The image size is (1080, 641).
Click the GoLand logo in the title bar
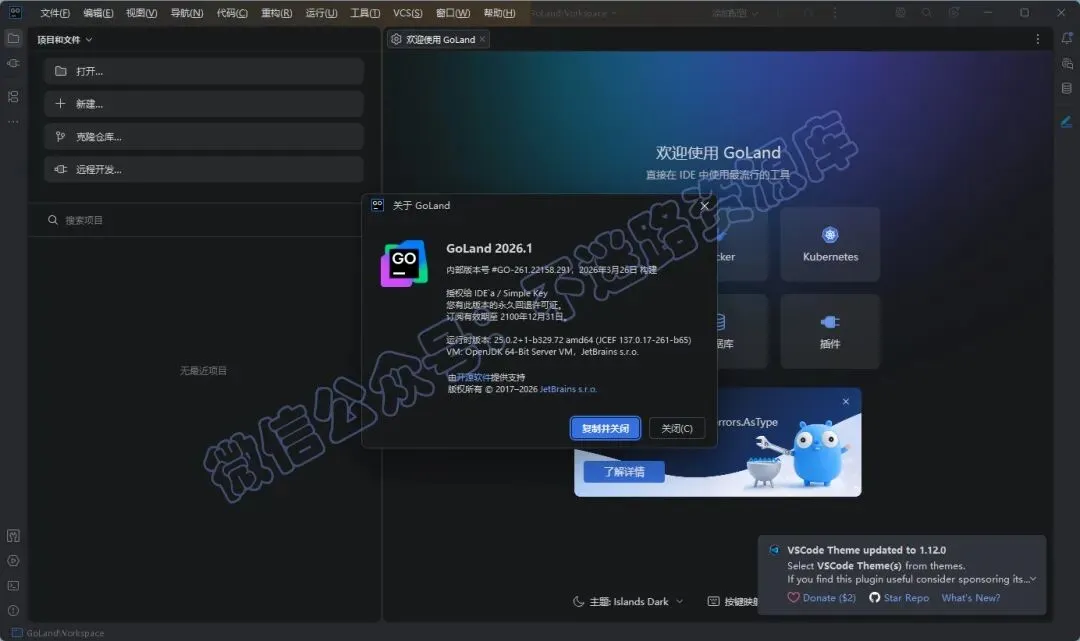click(x=14, y=12)
